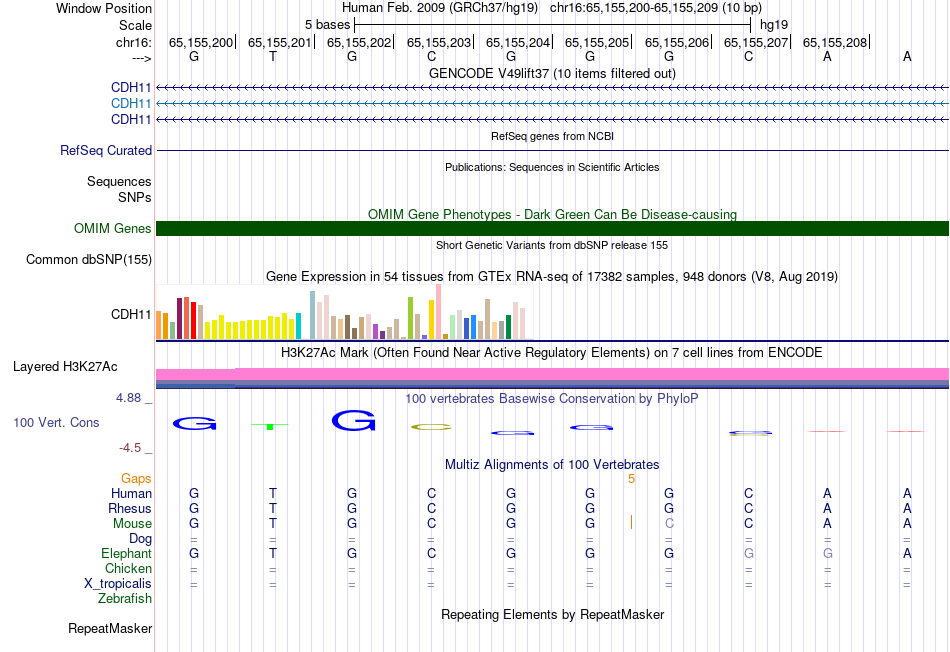This screenshot has height=652, width=950.
Task: Click the orange '5' gap count
Action: (x=631, y=479)
